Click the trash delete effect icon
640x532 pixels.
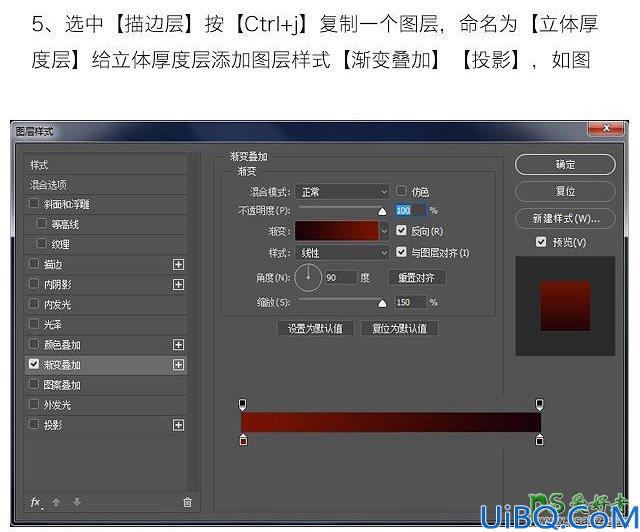[x=187, y=502]
